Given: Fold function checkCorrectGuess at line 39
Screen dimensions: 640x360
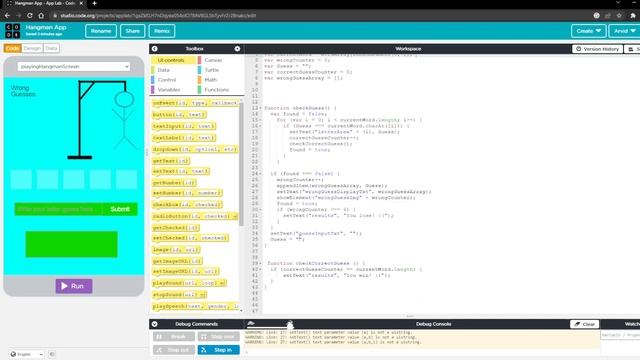Looking at the screenshot, I should 260,263.
